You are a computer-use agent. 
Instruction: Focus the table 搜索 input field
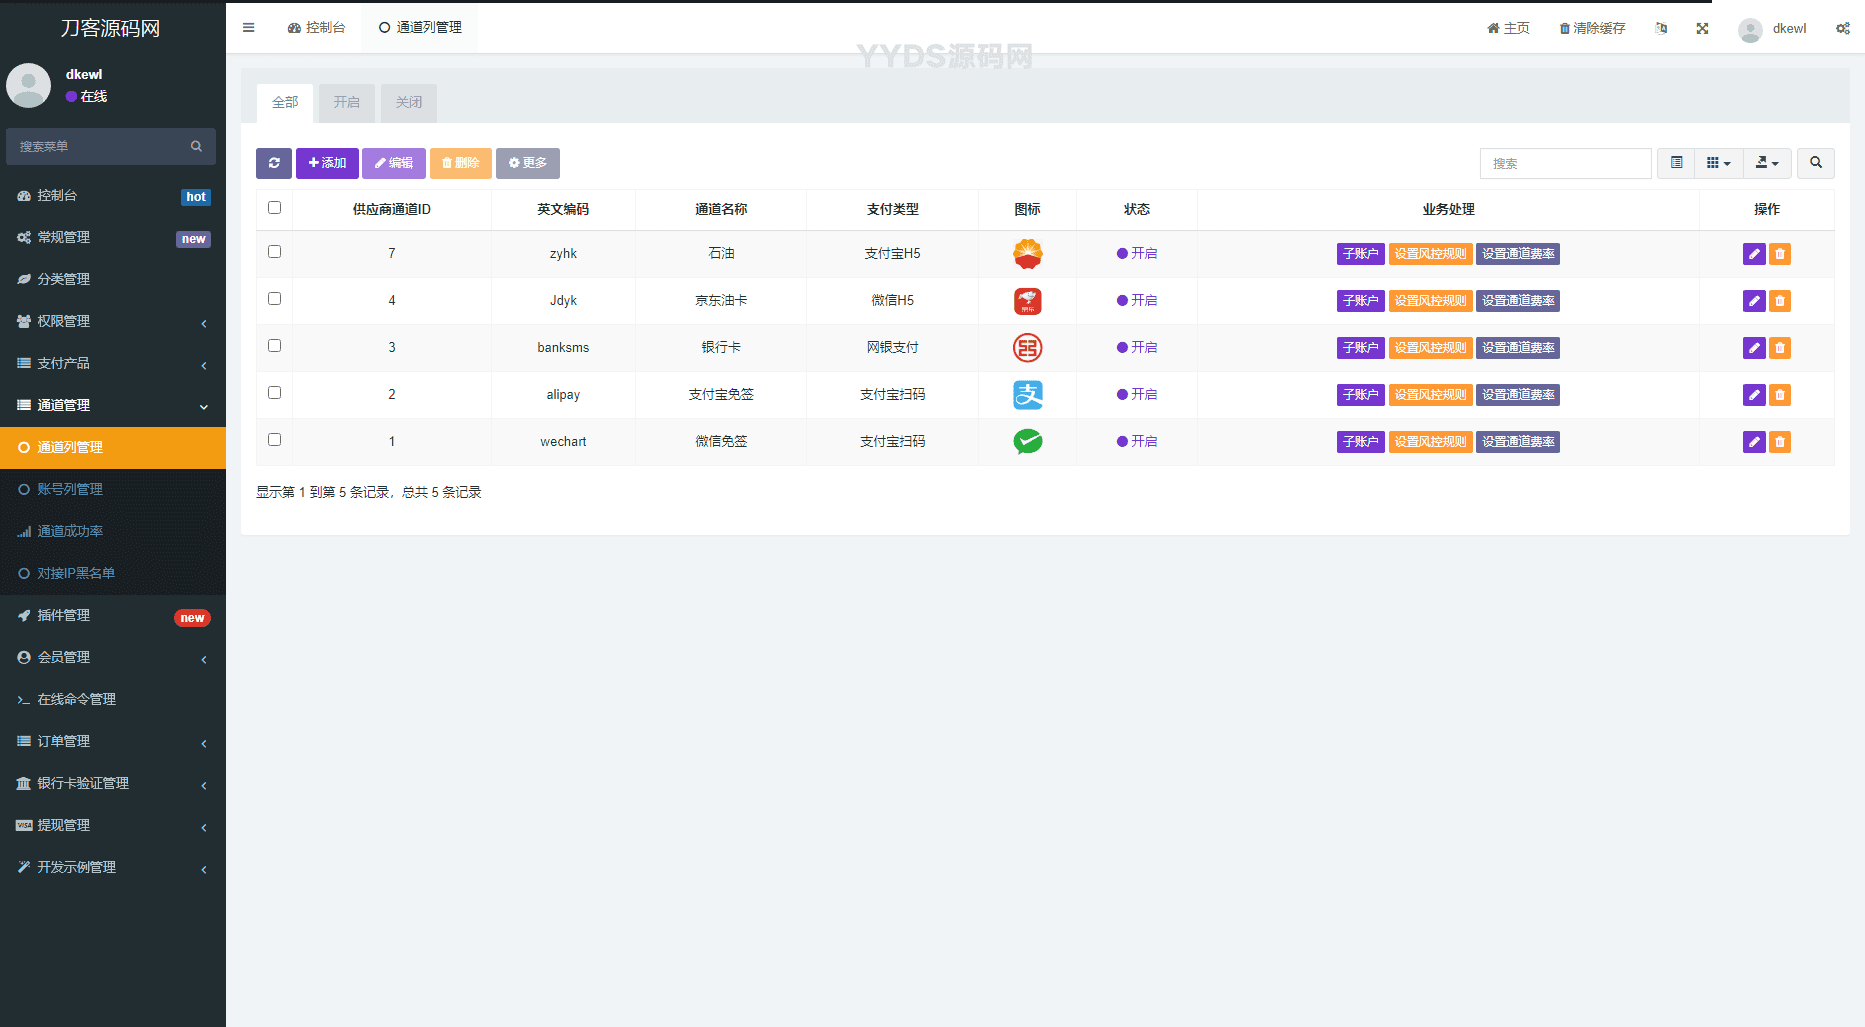[1566, 163]
